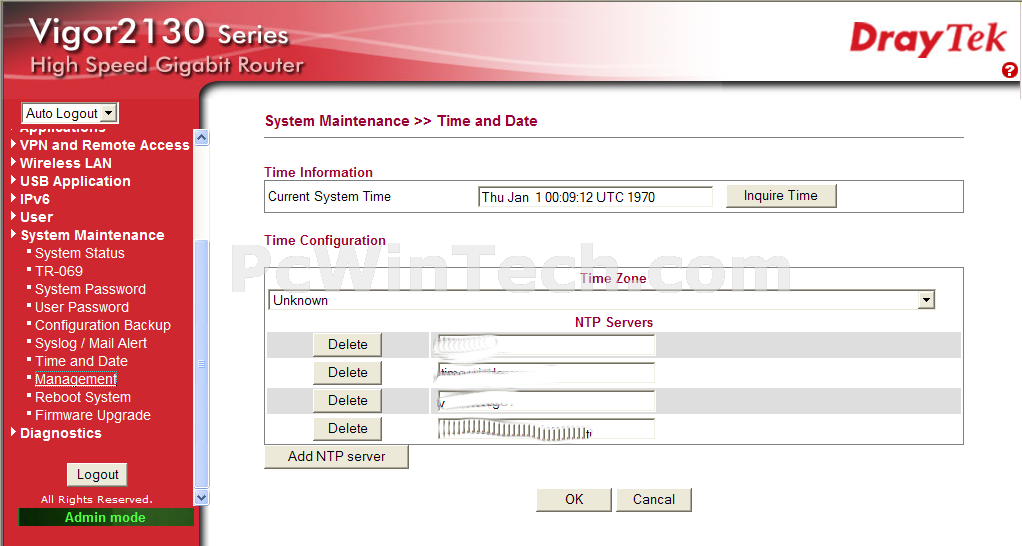Screen dimensions: 1022x546
Task: Click the Cancal button
Action: pos(654,500)
